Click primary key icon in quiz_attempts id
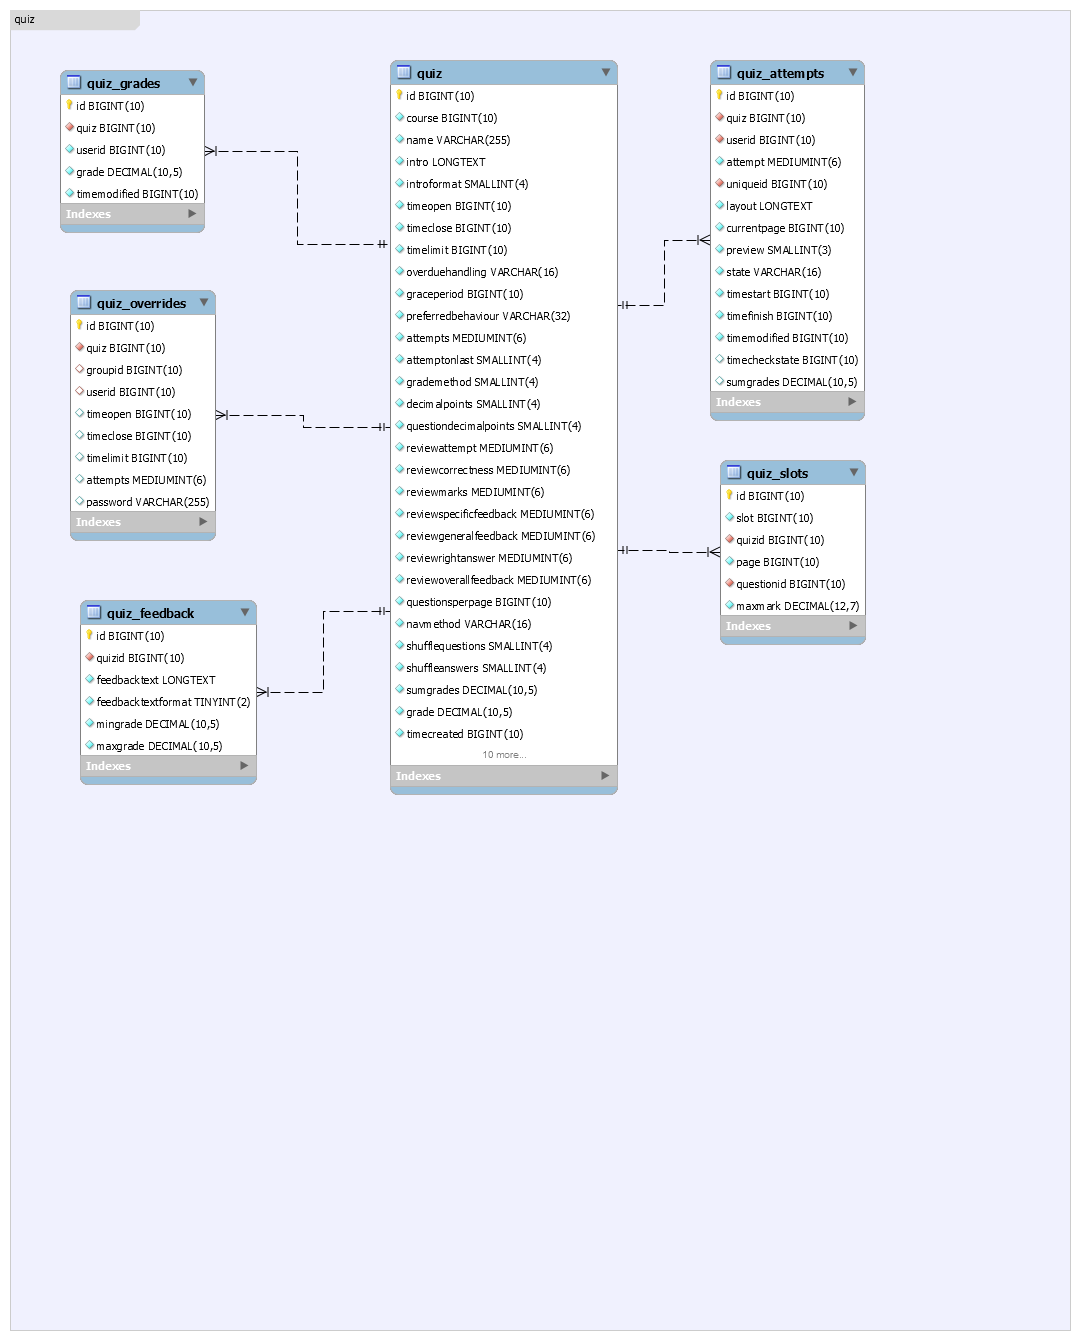The height and width of the screenshot is (1340, 1080). [719, 95]
